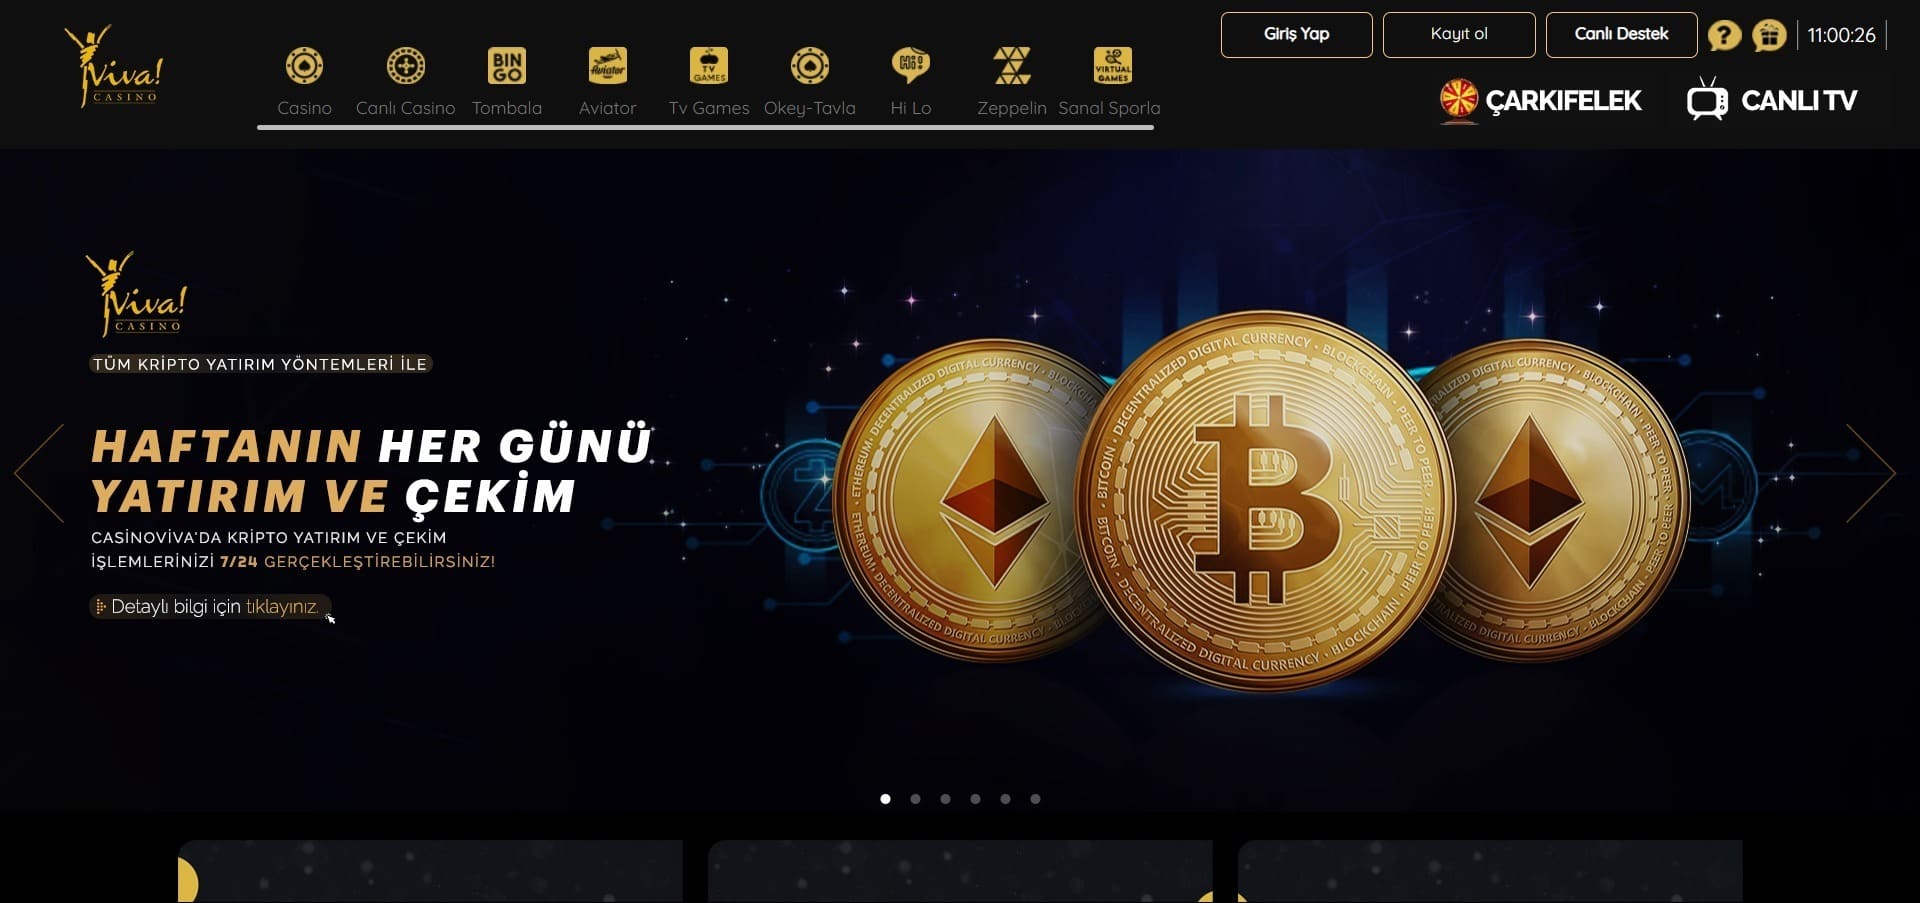
Task: Advance to the next banner slide arrow
Action: (1870, 473)
